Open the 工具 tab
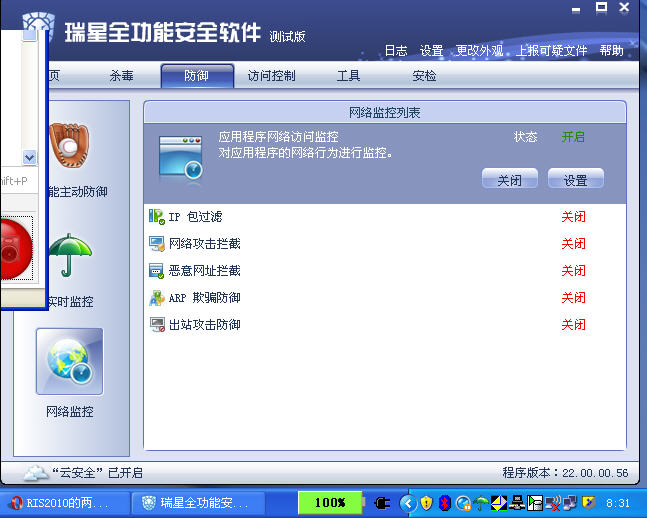The width and height of the screenshot is (647, 518). (348, 76)
